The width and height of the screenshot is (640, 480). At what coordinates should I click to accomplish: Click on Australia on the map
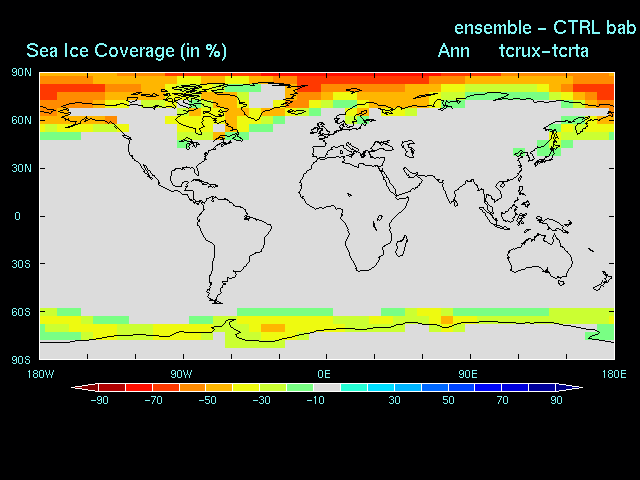[539, 255]
